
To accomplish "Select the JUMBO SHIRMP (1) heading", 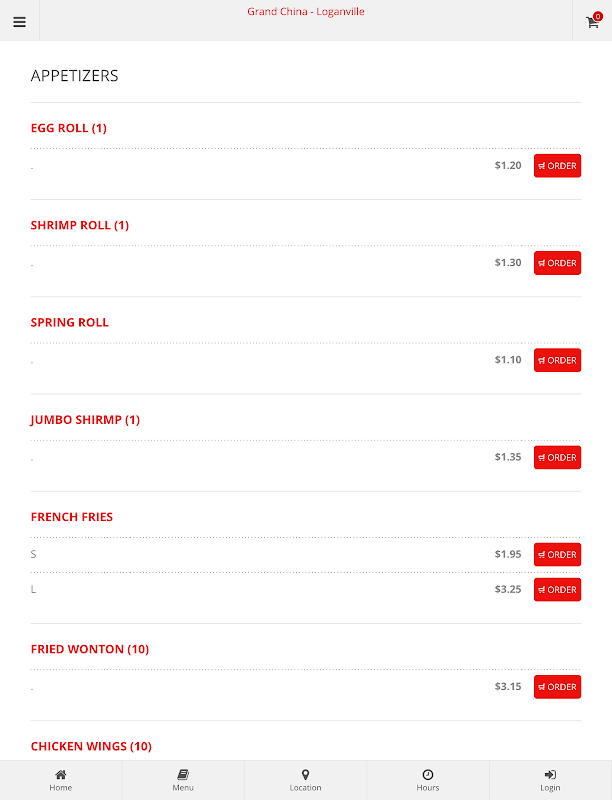I will (x=85, y=420).
